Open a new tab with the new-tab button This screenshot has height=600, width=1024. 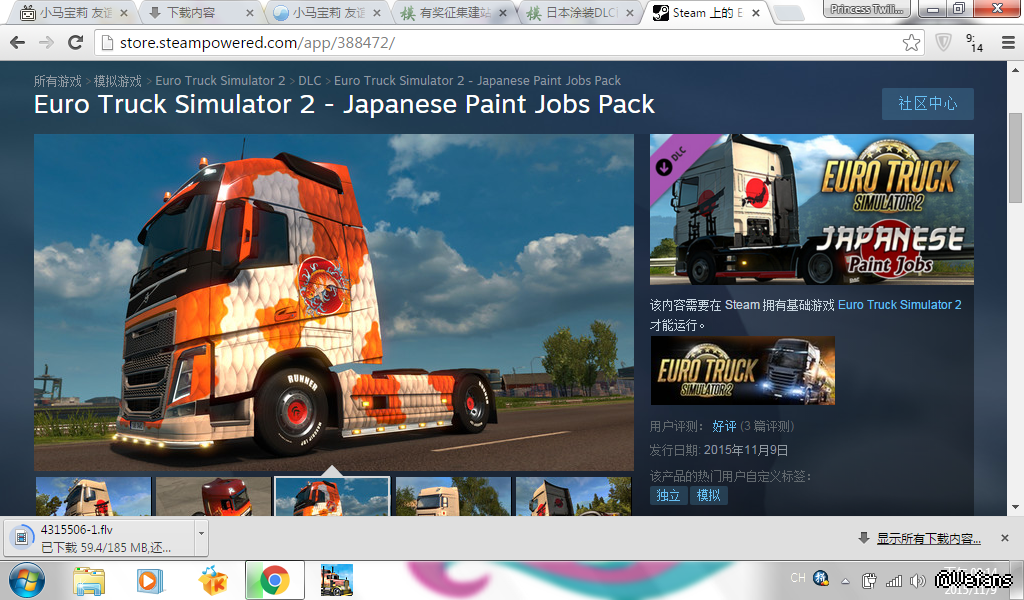point(789,13)
